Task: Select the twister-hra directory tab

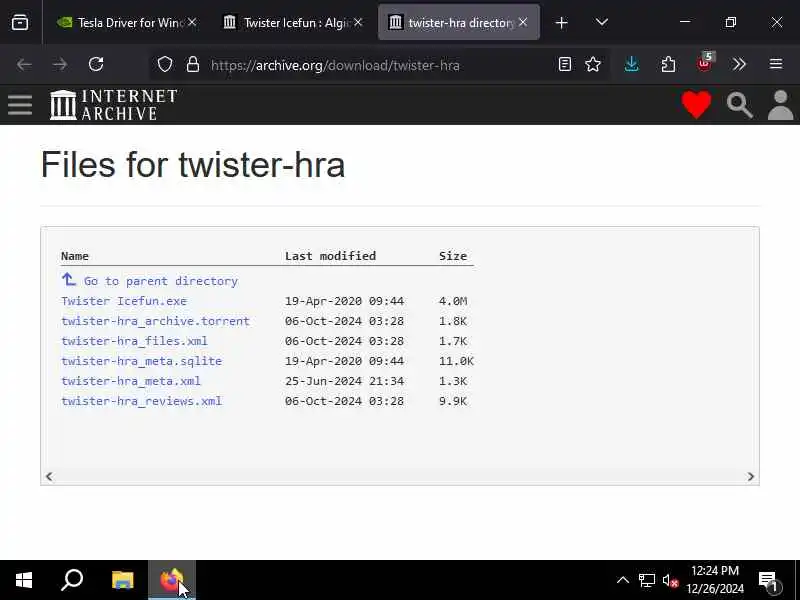Action: coord(459,22)
